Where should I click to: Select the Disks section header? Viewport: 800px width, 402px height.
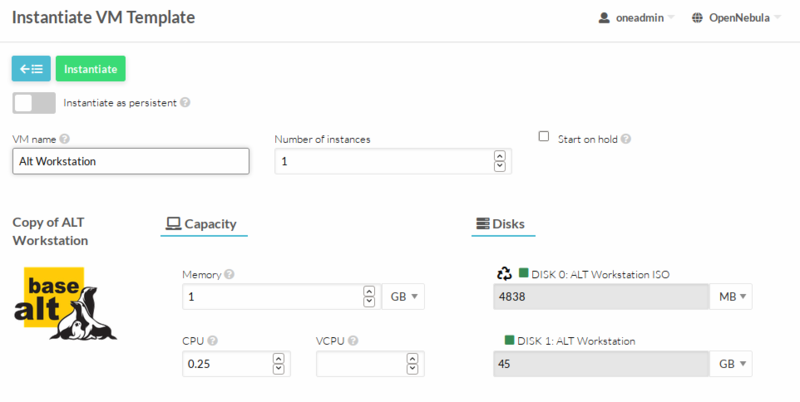pos(503,224)
